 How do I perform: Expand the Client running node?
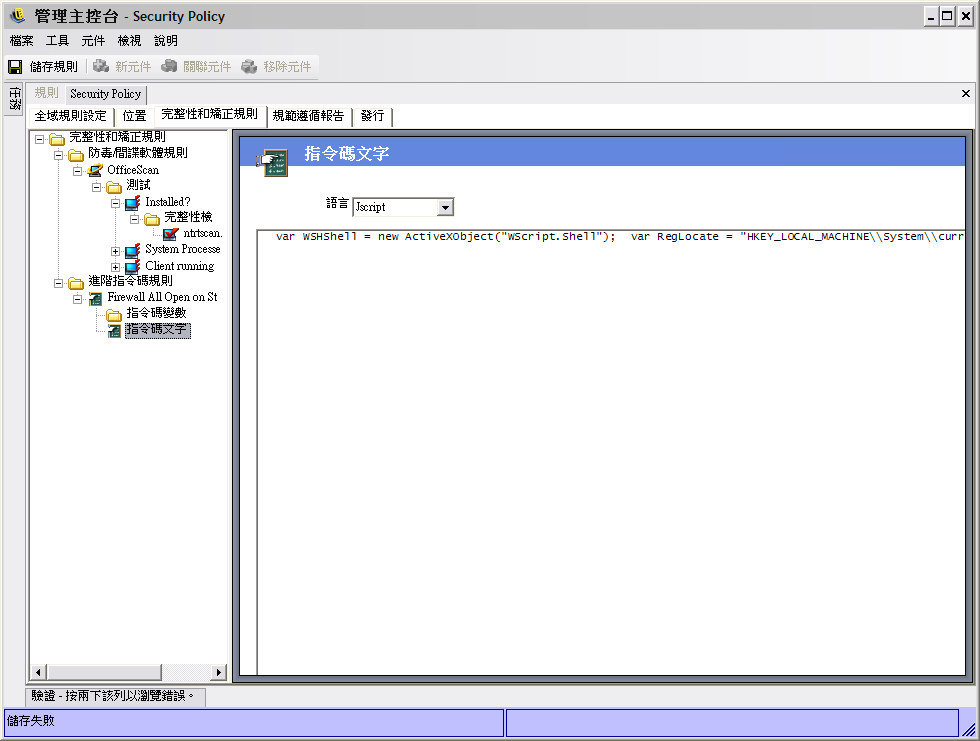pyautogui.click(x=116, y=267)
